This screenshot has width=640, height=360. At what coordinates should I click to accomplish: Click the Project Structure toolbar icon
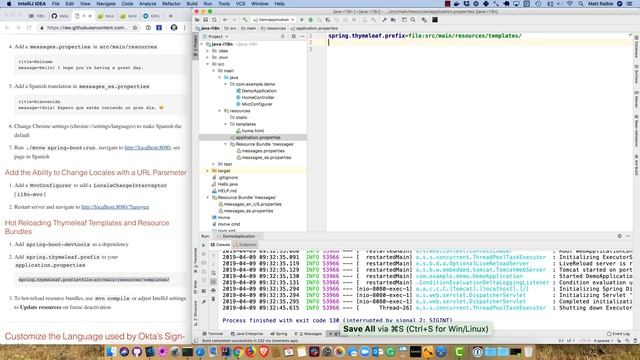(x=393, y=20)
